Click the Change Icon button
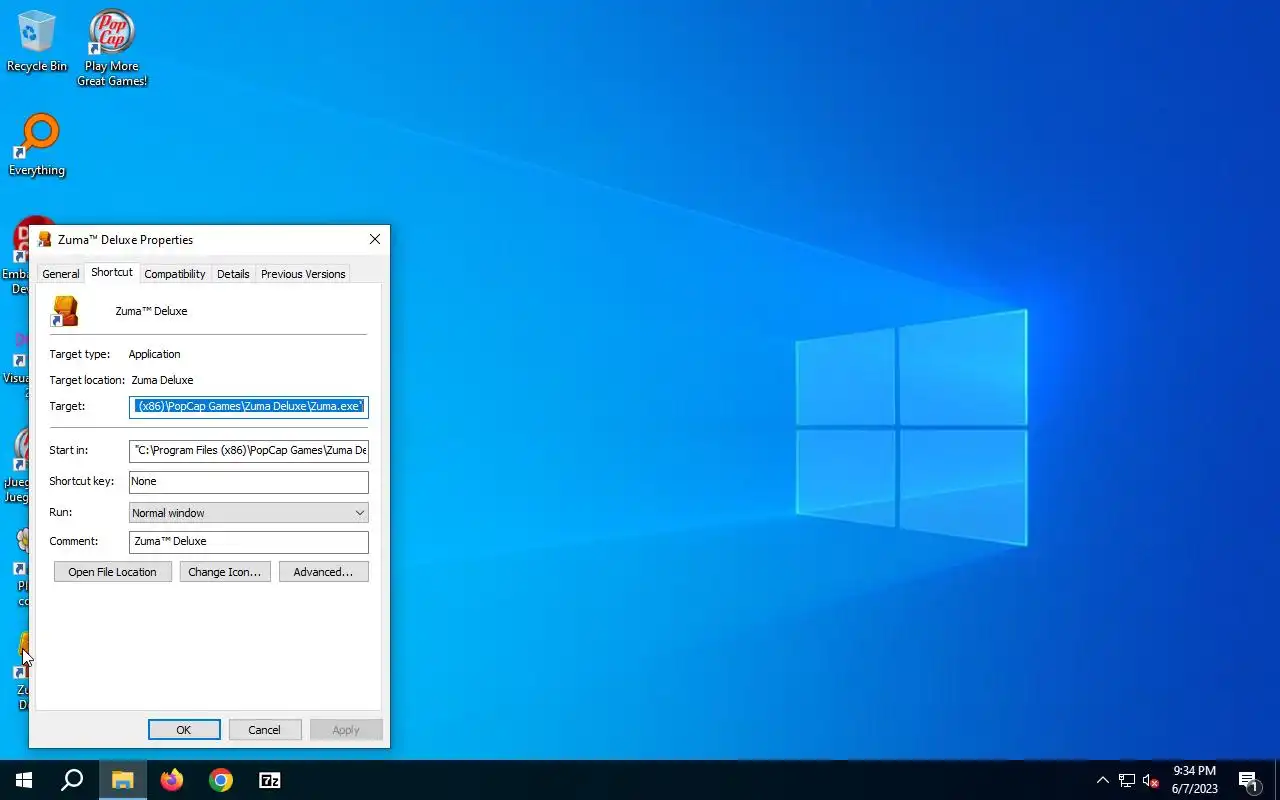The image size is (1280, 800). (225, 572)
